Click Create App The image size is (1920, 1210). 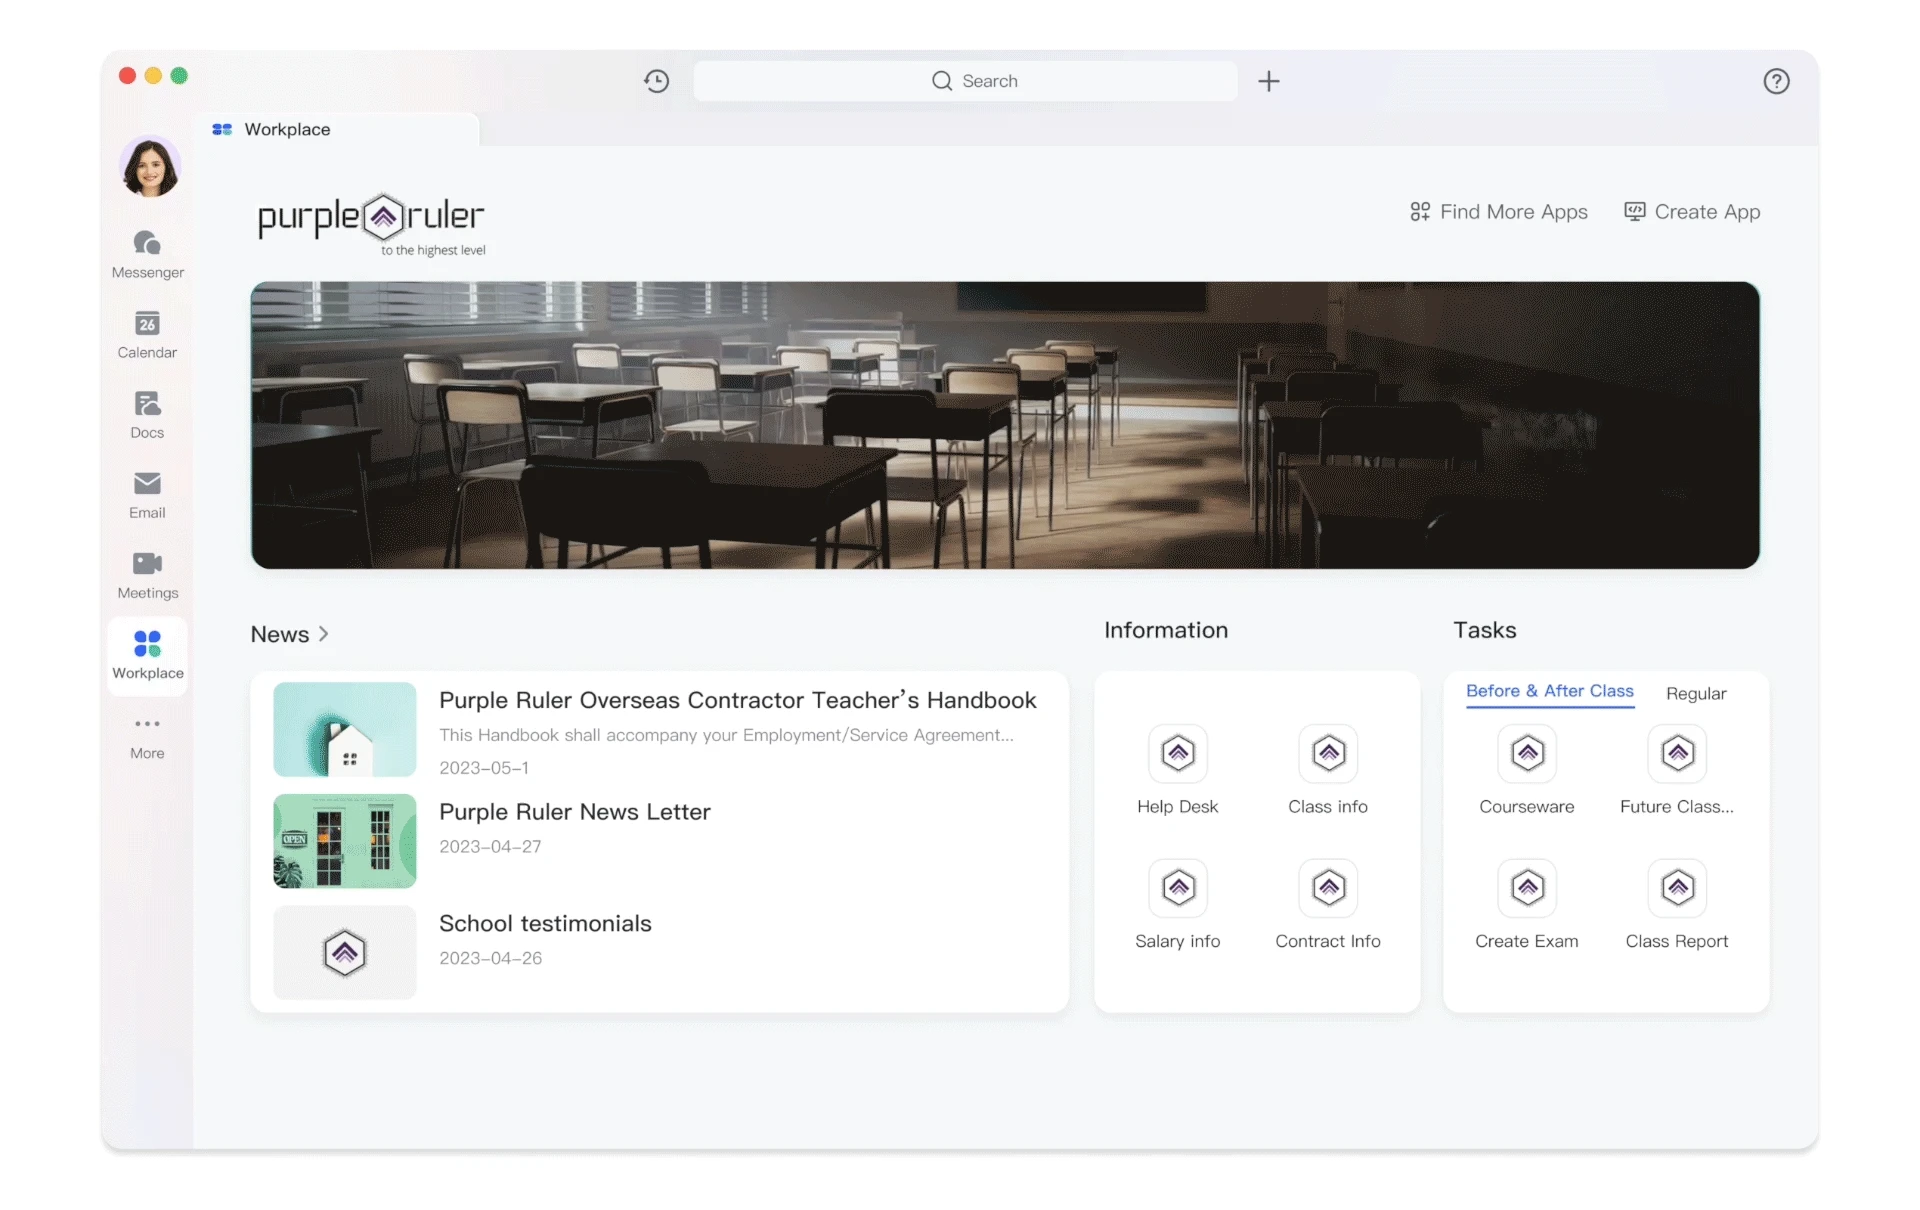[x=1692, y=212]
